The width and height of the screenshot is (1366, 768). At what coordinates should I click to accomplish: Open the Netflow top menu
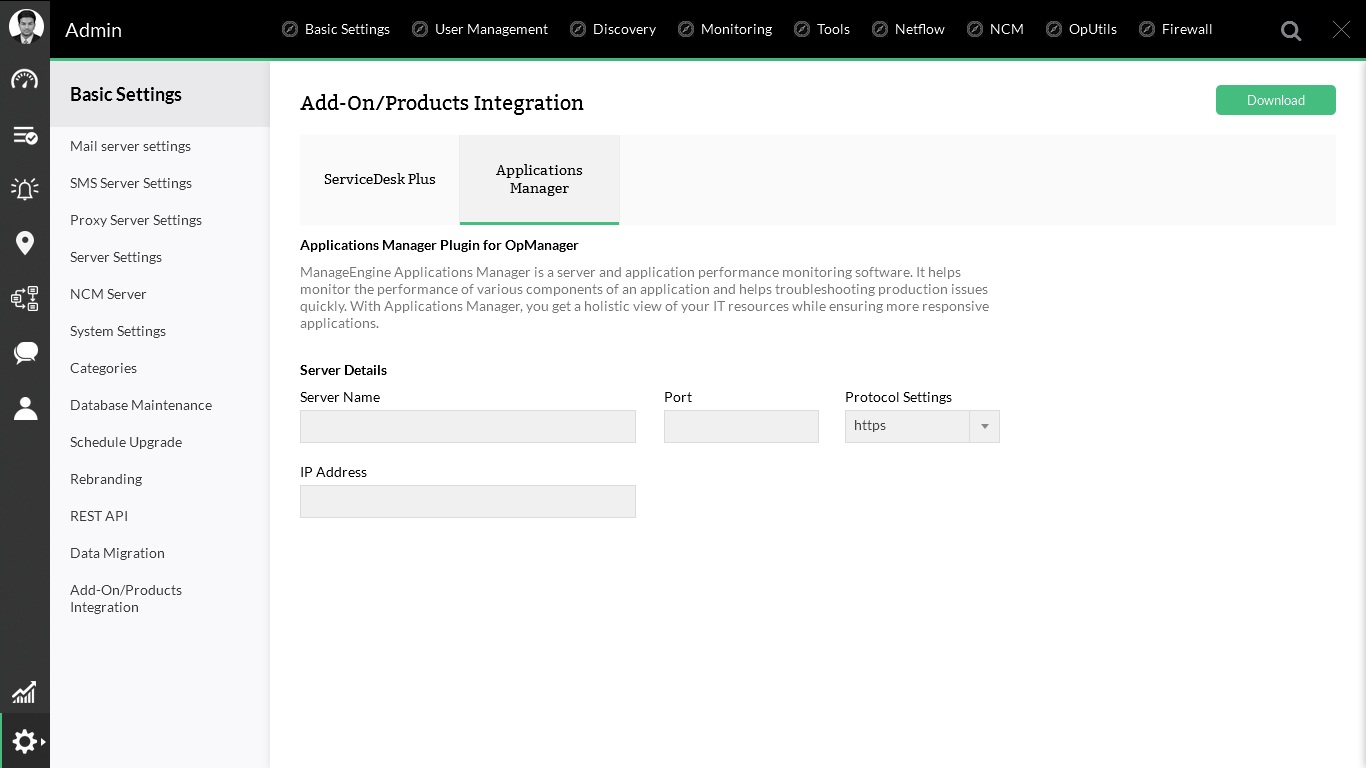tap(908, 29)
